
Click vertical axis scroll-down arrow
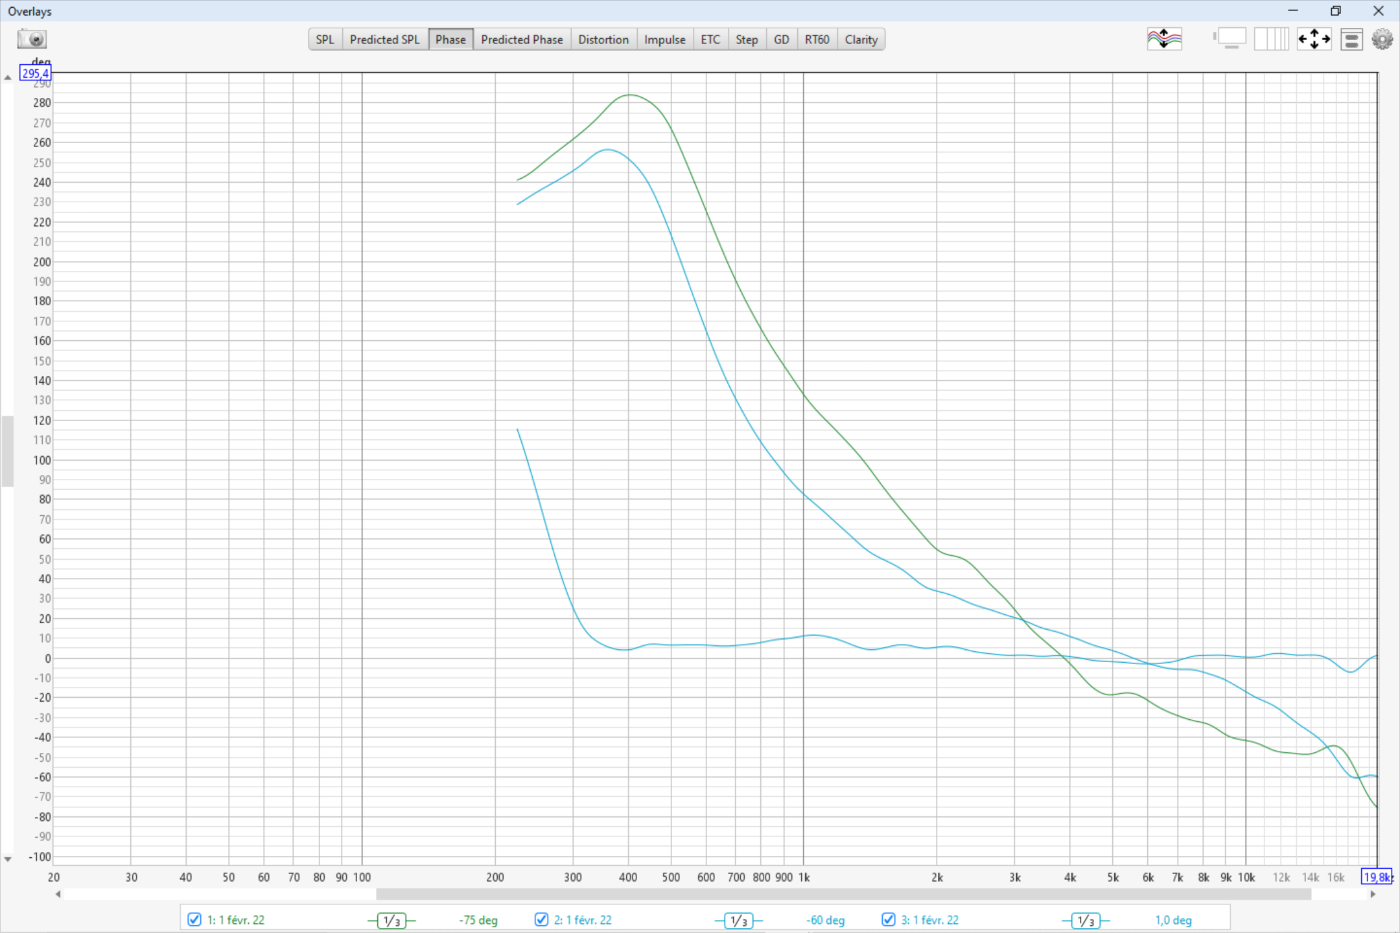pyautogui.click(x=8, y=859)
